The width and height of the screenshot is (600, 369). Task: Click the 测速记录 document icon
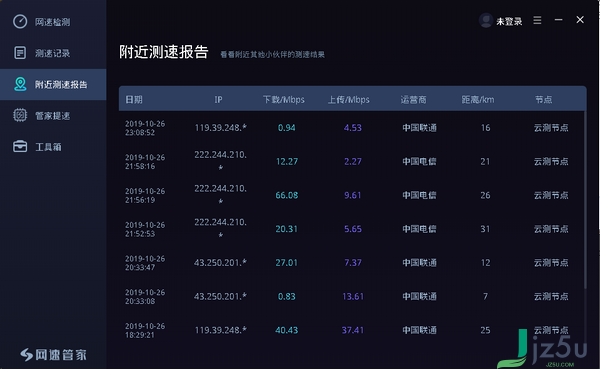point(20,53)
